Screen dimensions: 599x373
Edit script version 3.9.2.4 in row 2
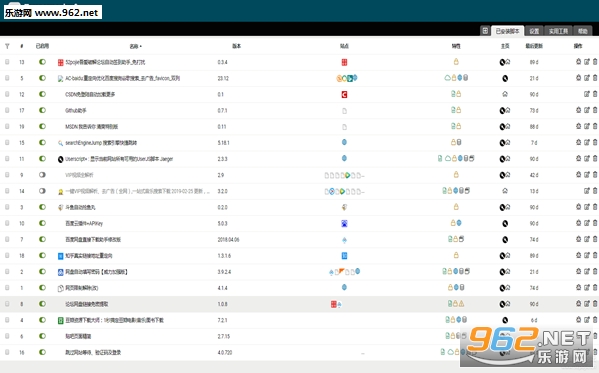tap(587, 271)
